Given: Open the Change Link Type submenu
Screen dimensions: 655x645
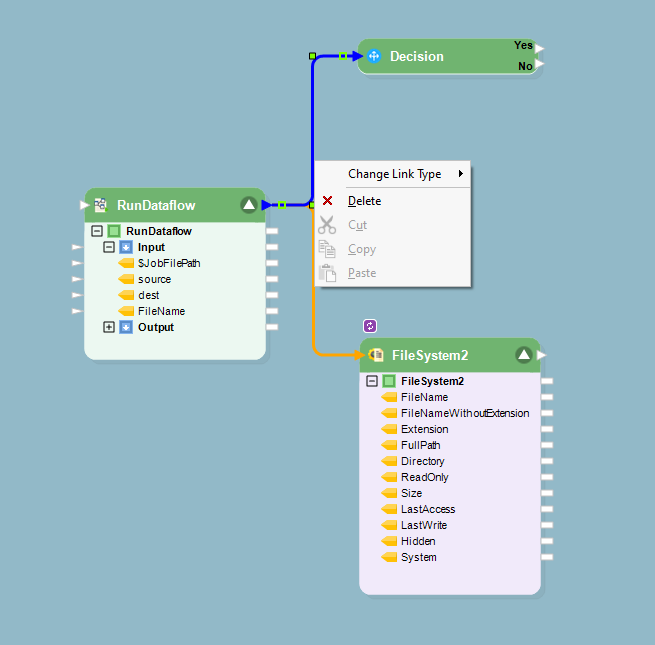Looking at the screenshot, I should pyautogui.click(x=395, y=174).
